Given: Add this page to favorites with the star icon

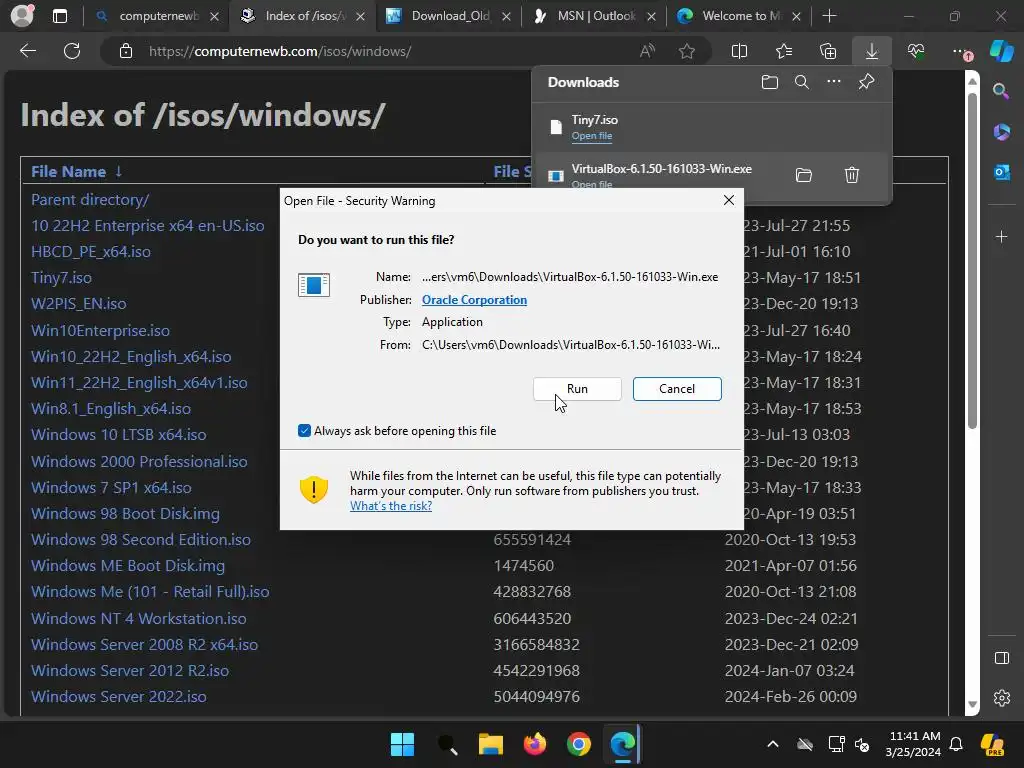Looking at the screenshot, I should click(686, 51).
